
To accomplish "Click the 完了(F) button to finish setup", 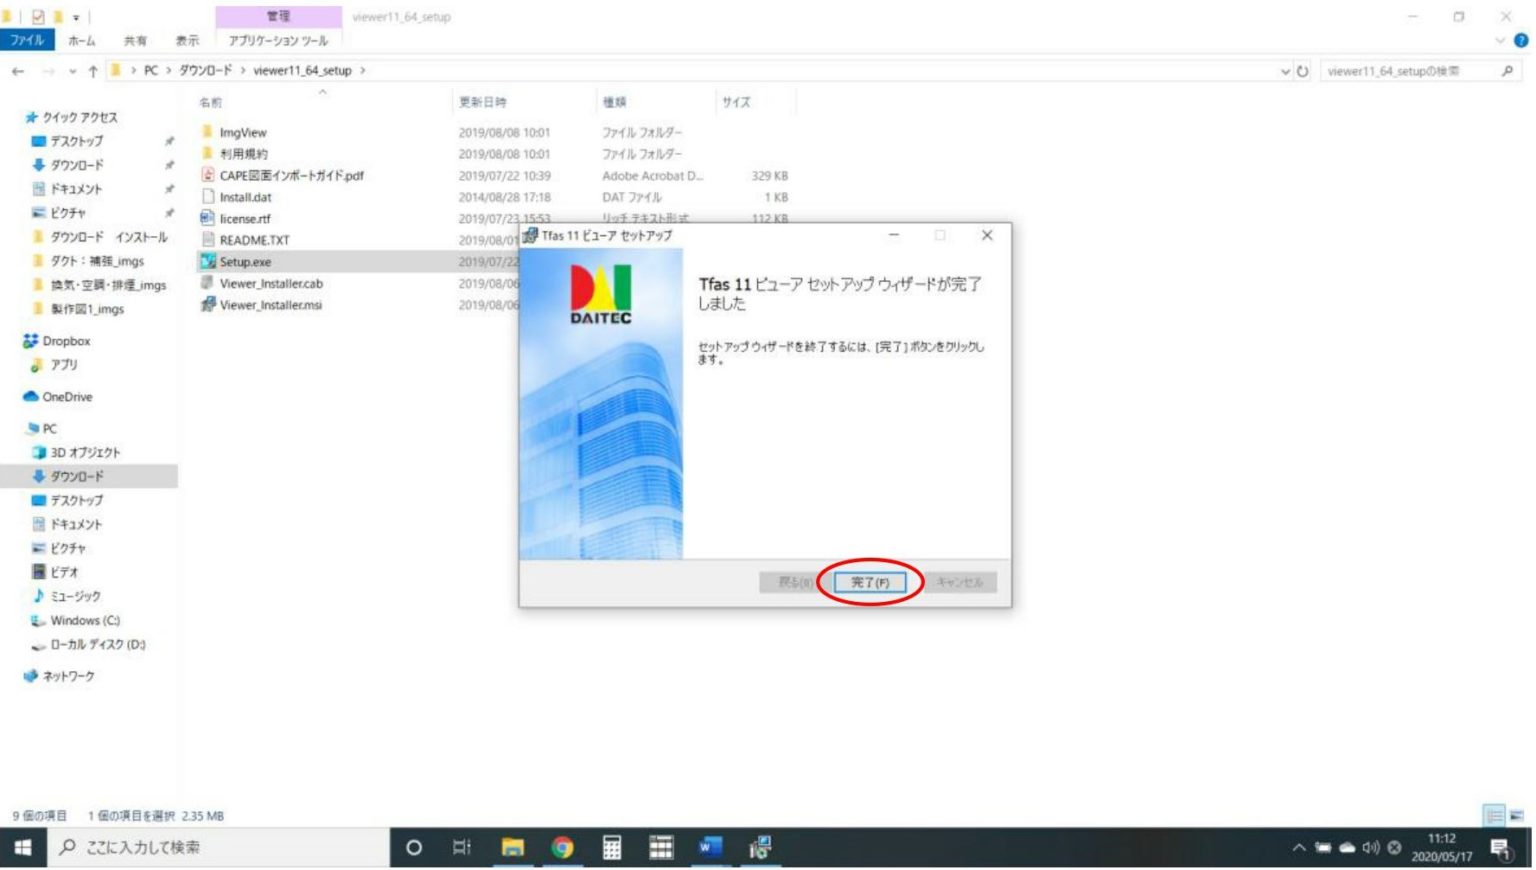I will click(869, 581).
